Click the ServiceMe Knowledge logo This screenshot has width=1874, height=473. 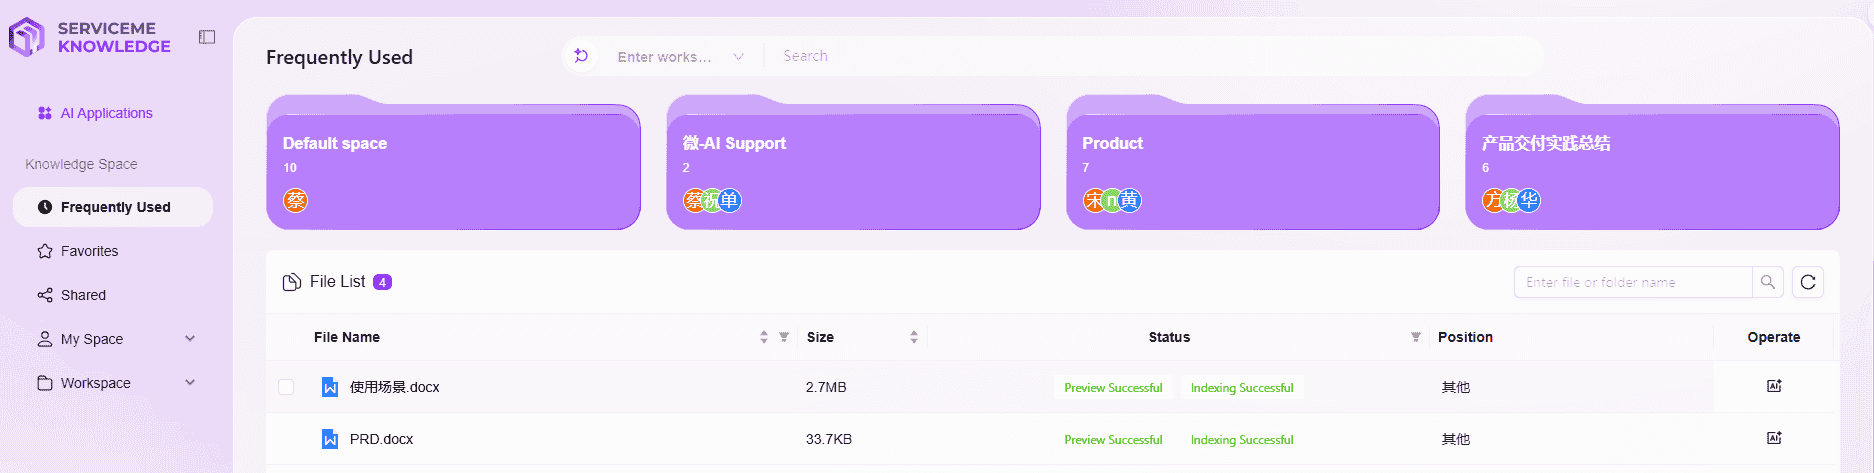coord(90,37)
